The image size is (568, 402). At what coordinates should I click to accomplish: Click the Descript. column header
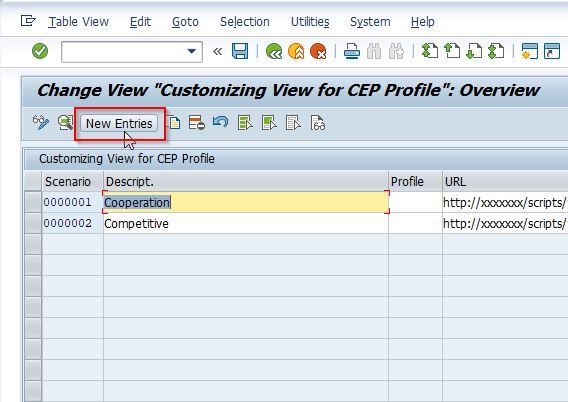coord(246,181)
